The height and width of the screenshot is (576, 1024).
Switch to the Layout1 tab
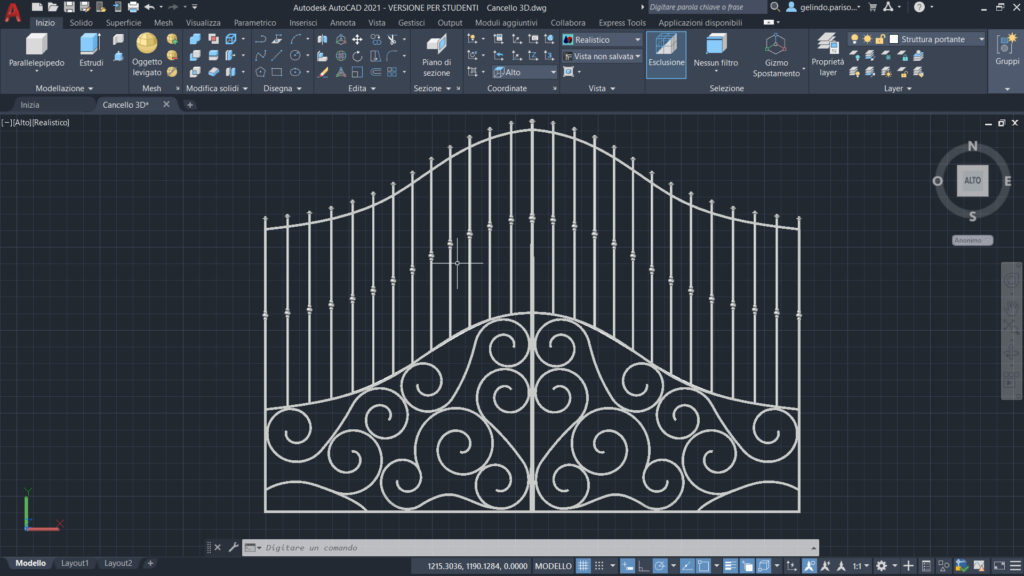pos(74,563)
